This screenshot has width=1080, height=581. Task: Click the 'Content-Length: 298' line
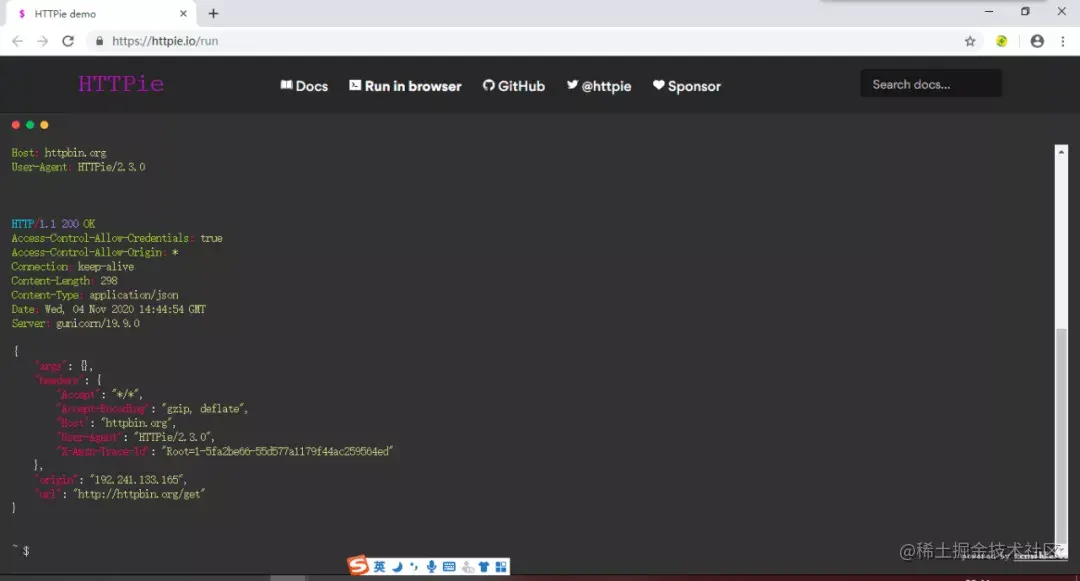pyautogui.click(x=64, y=281)
